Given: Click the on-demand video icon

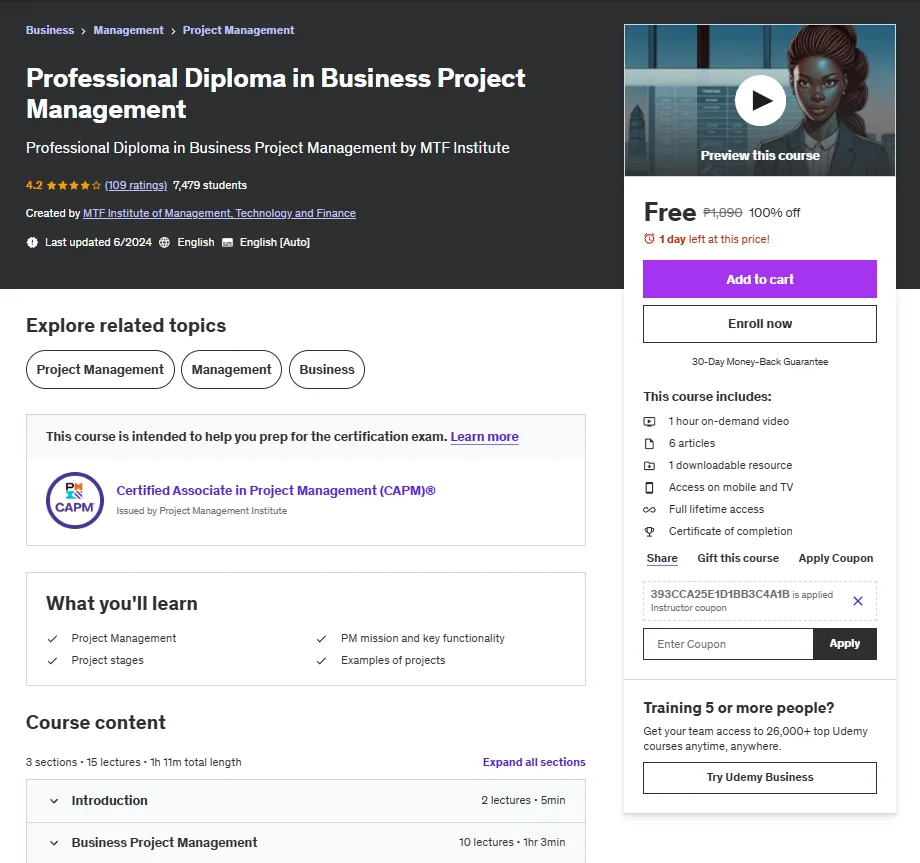Looking at the screenshot, I should 649,421.
